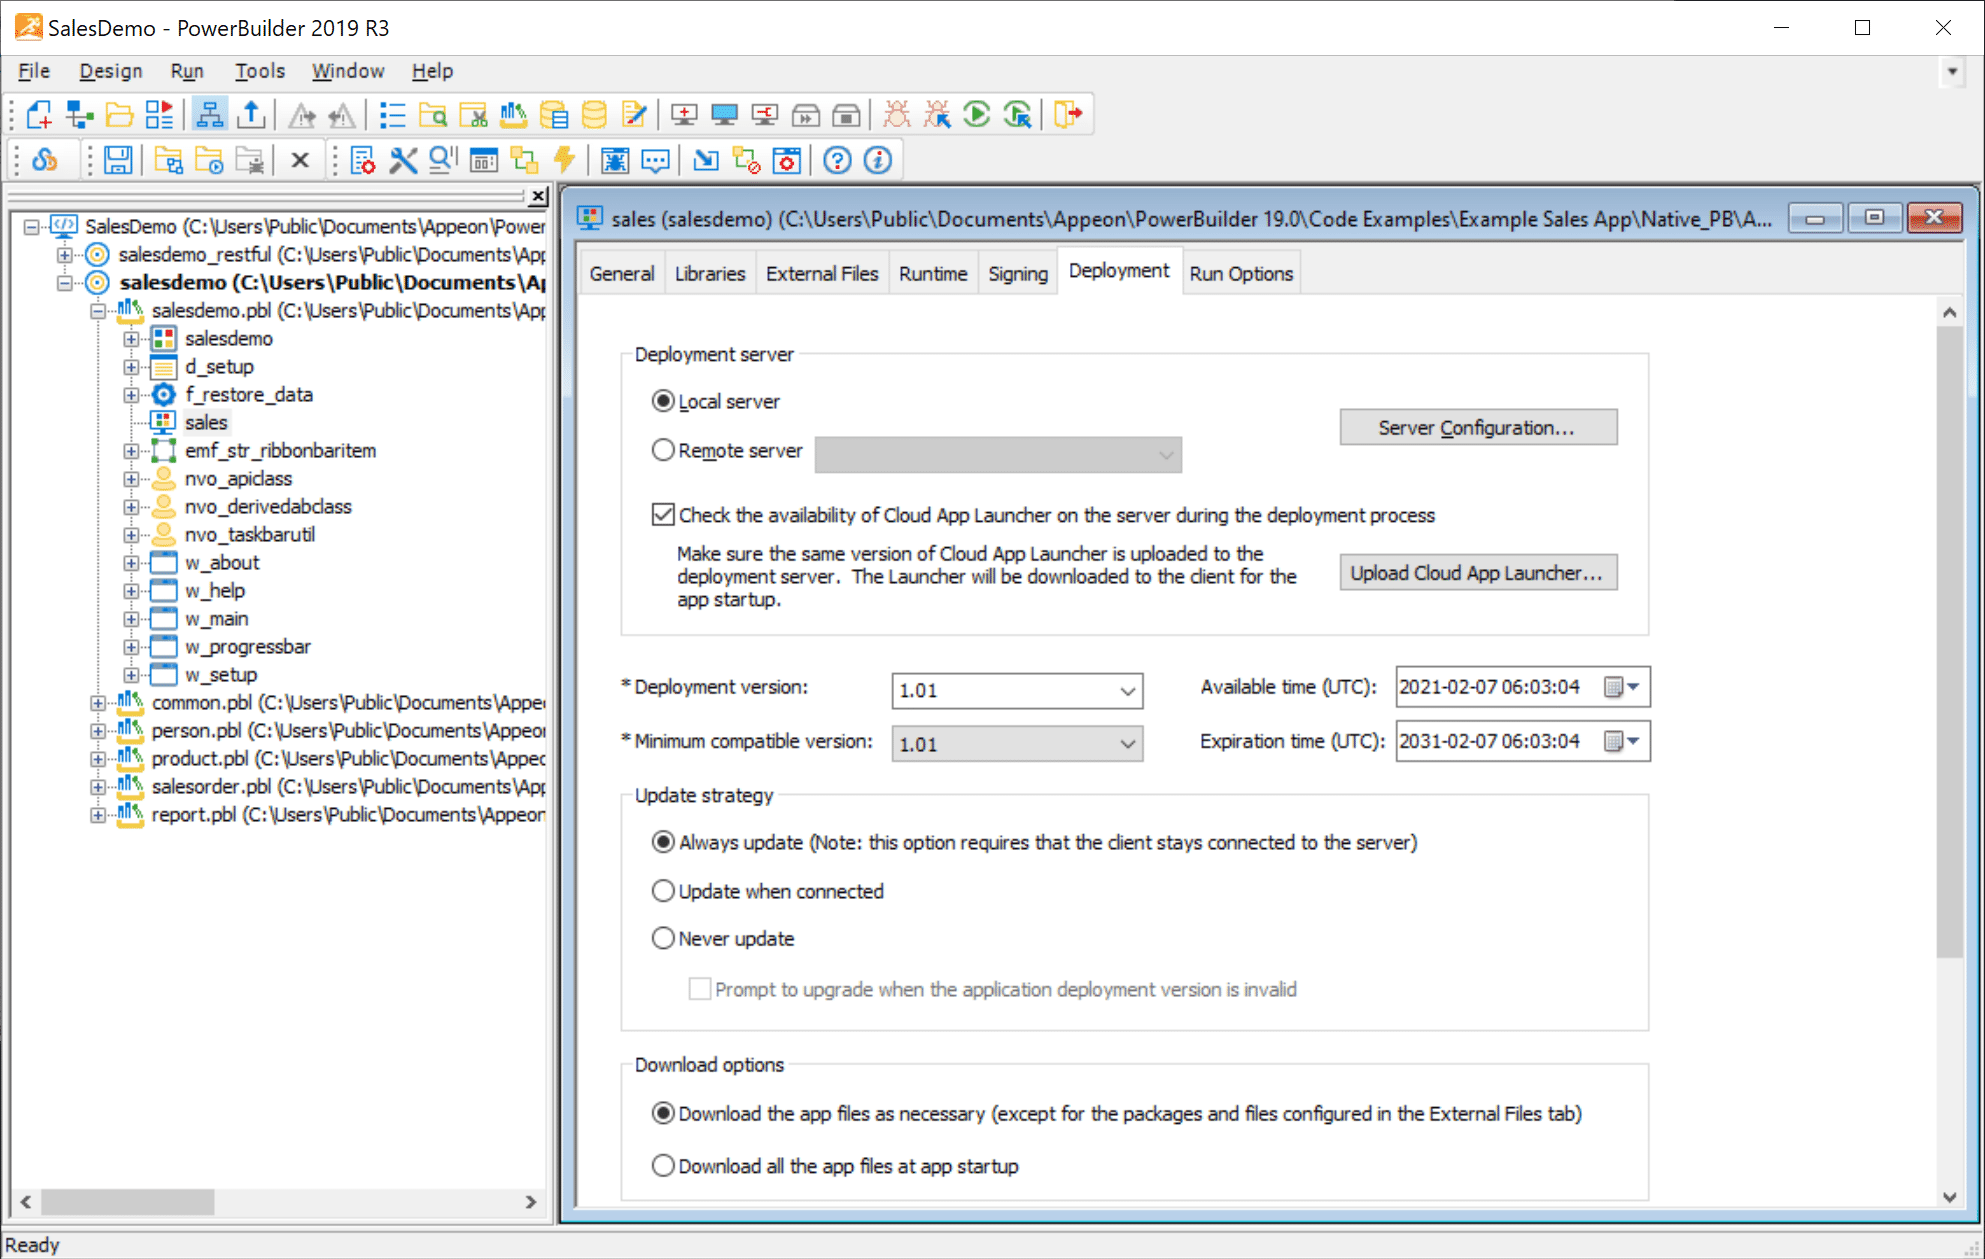Select the Never update option
The image size is (1985, 1259).
(662, 938)
